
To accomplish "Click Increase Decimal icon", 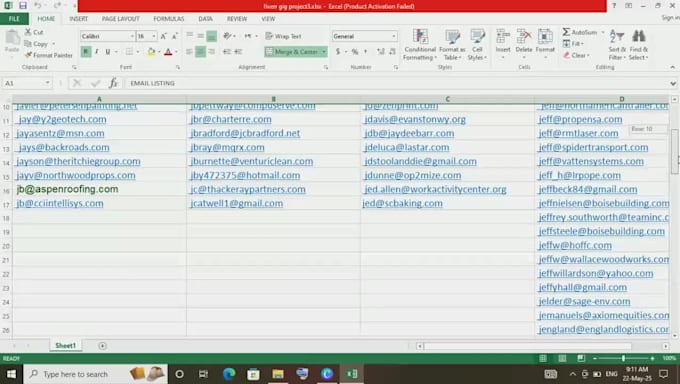I will tap(381, 52).
